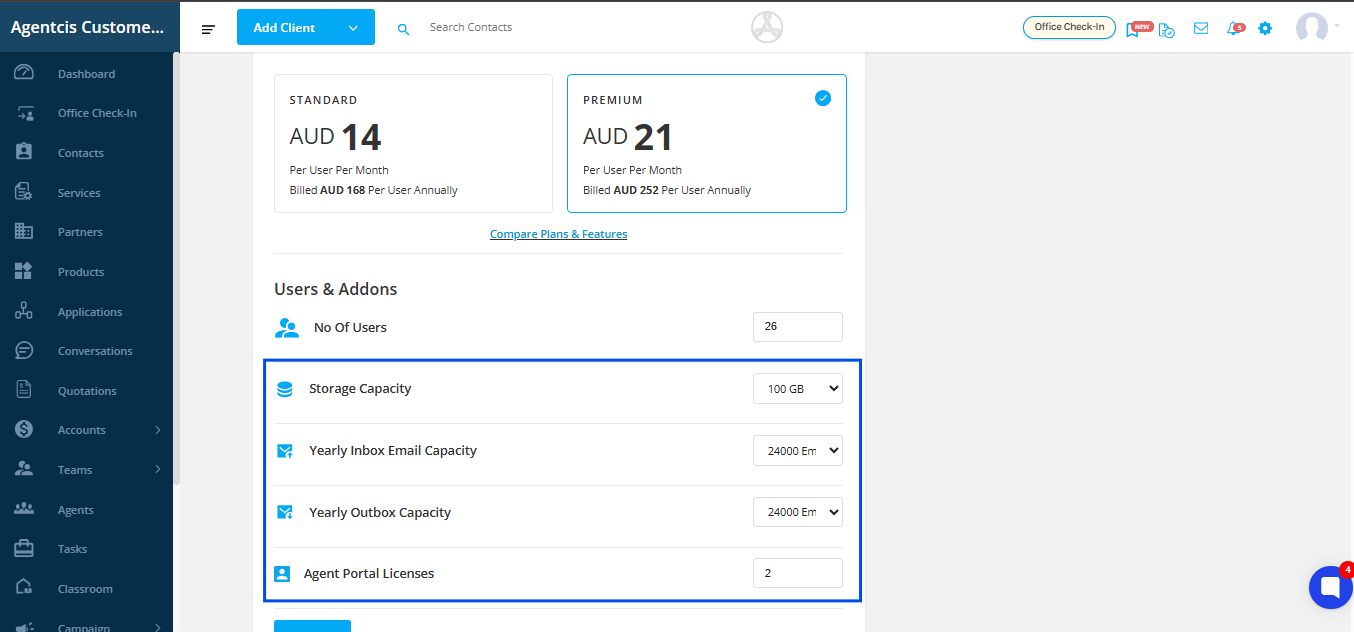Open the Yearly Outbox Capacity dropdown
The width and height of the screenshot is (1354, 632).
[x=797, y=513]
